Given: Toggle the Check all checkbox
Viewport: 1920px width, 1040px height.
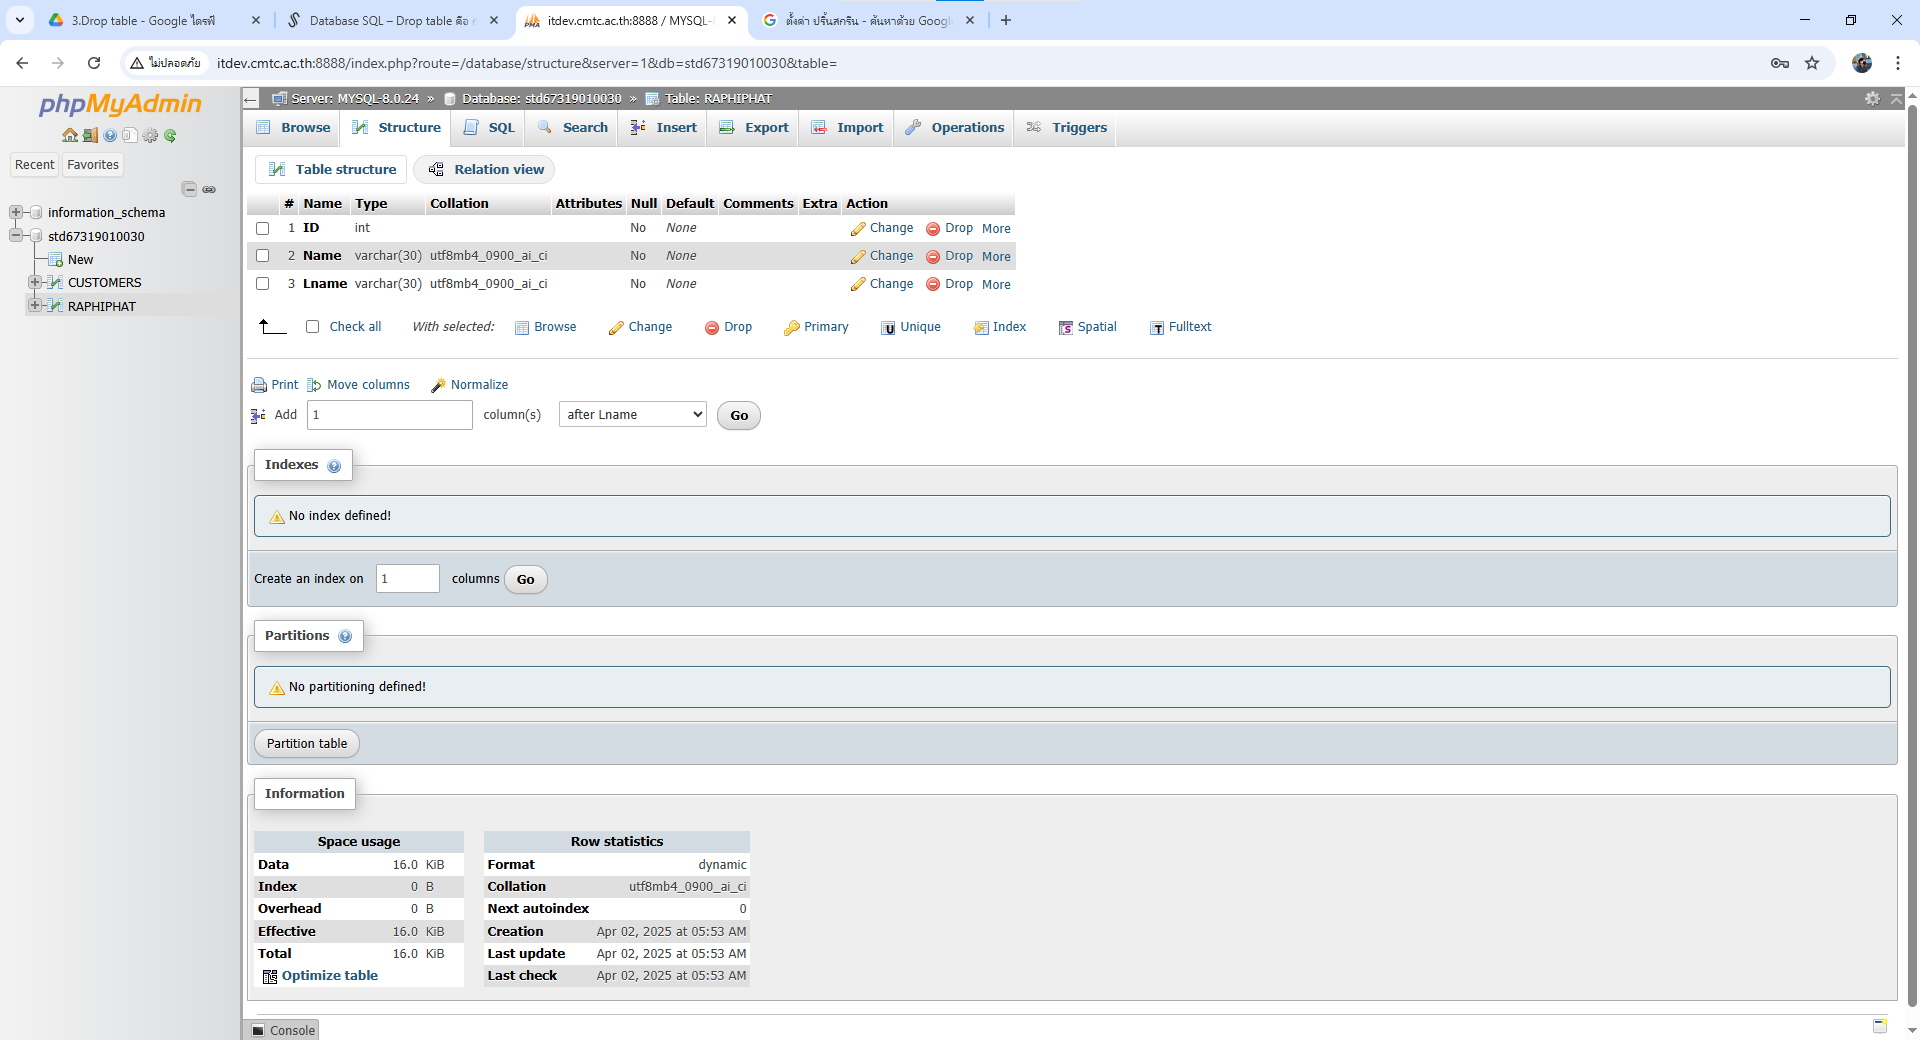Looking at the screenshot, I should 313,327.
